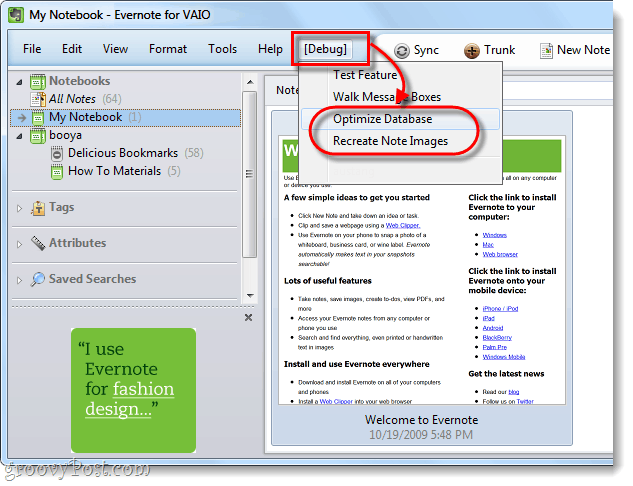Choose Recreate Note Images menu entry
The width and height of the screenshot is (633, 486).
tap(390, 141)
